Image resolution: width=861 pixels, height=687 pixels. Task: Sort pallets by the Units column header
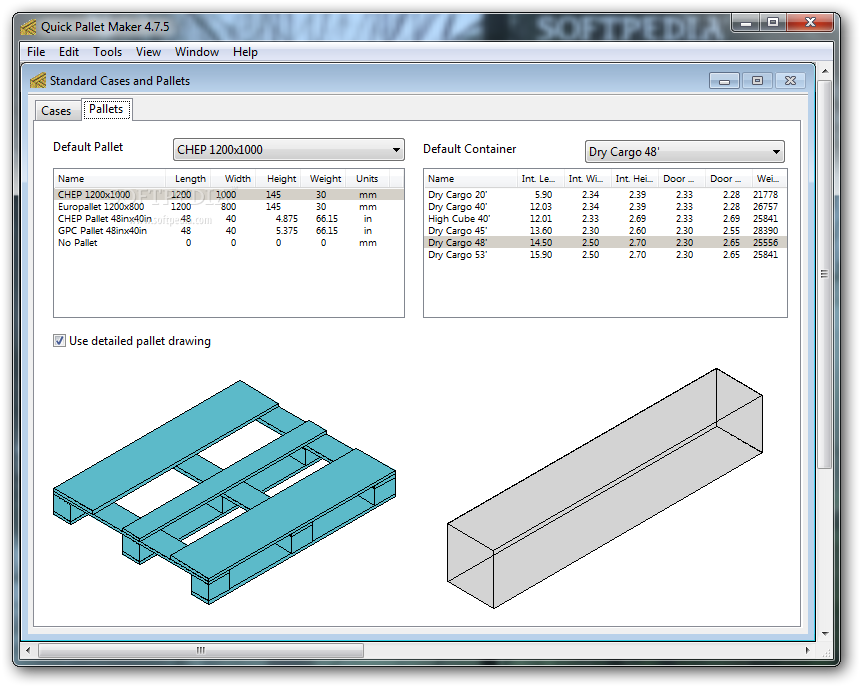pos(367,178)
